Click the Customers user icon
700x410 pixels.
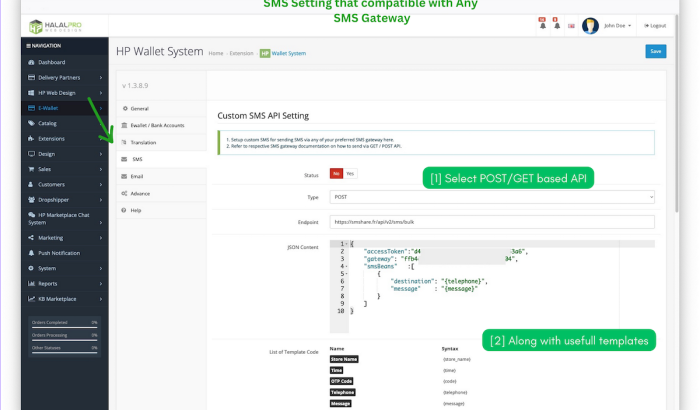coord(31,184)
